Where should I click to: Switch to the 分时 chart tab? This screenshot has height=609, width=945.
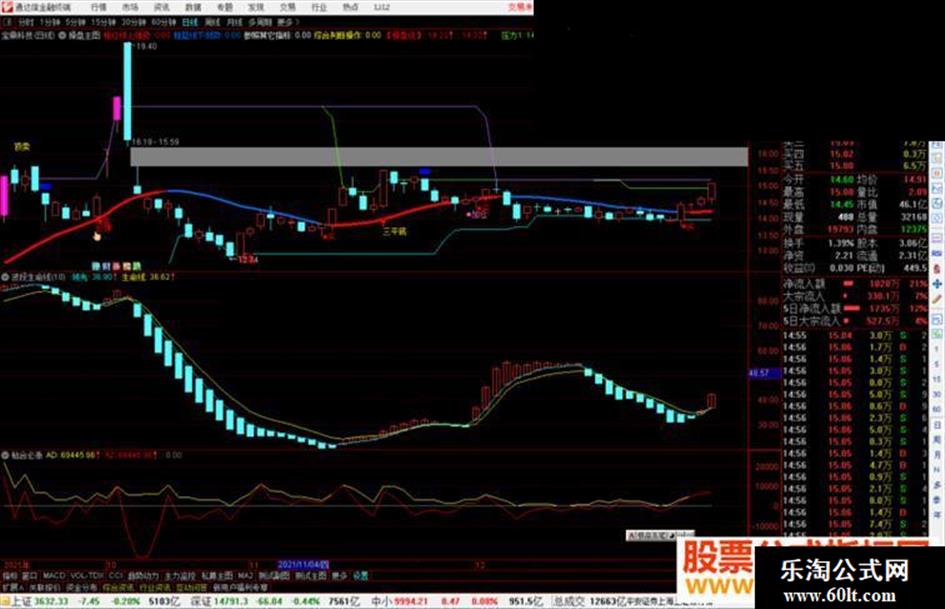point(25,22)
